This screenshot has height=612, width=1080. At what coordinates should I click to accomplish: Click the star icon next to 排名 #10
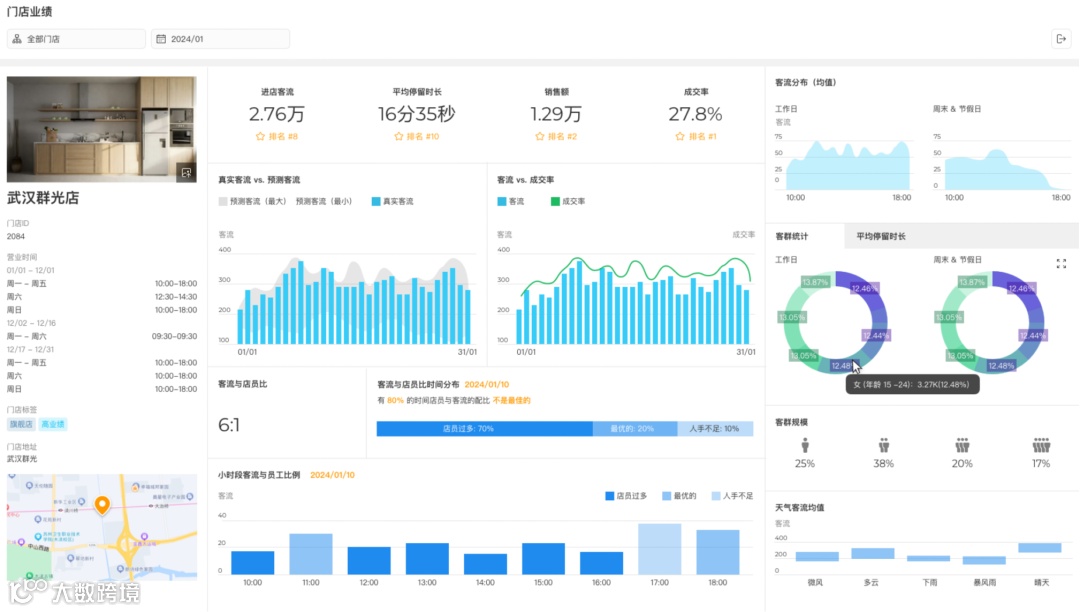[399, 136]
